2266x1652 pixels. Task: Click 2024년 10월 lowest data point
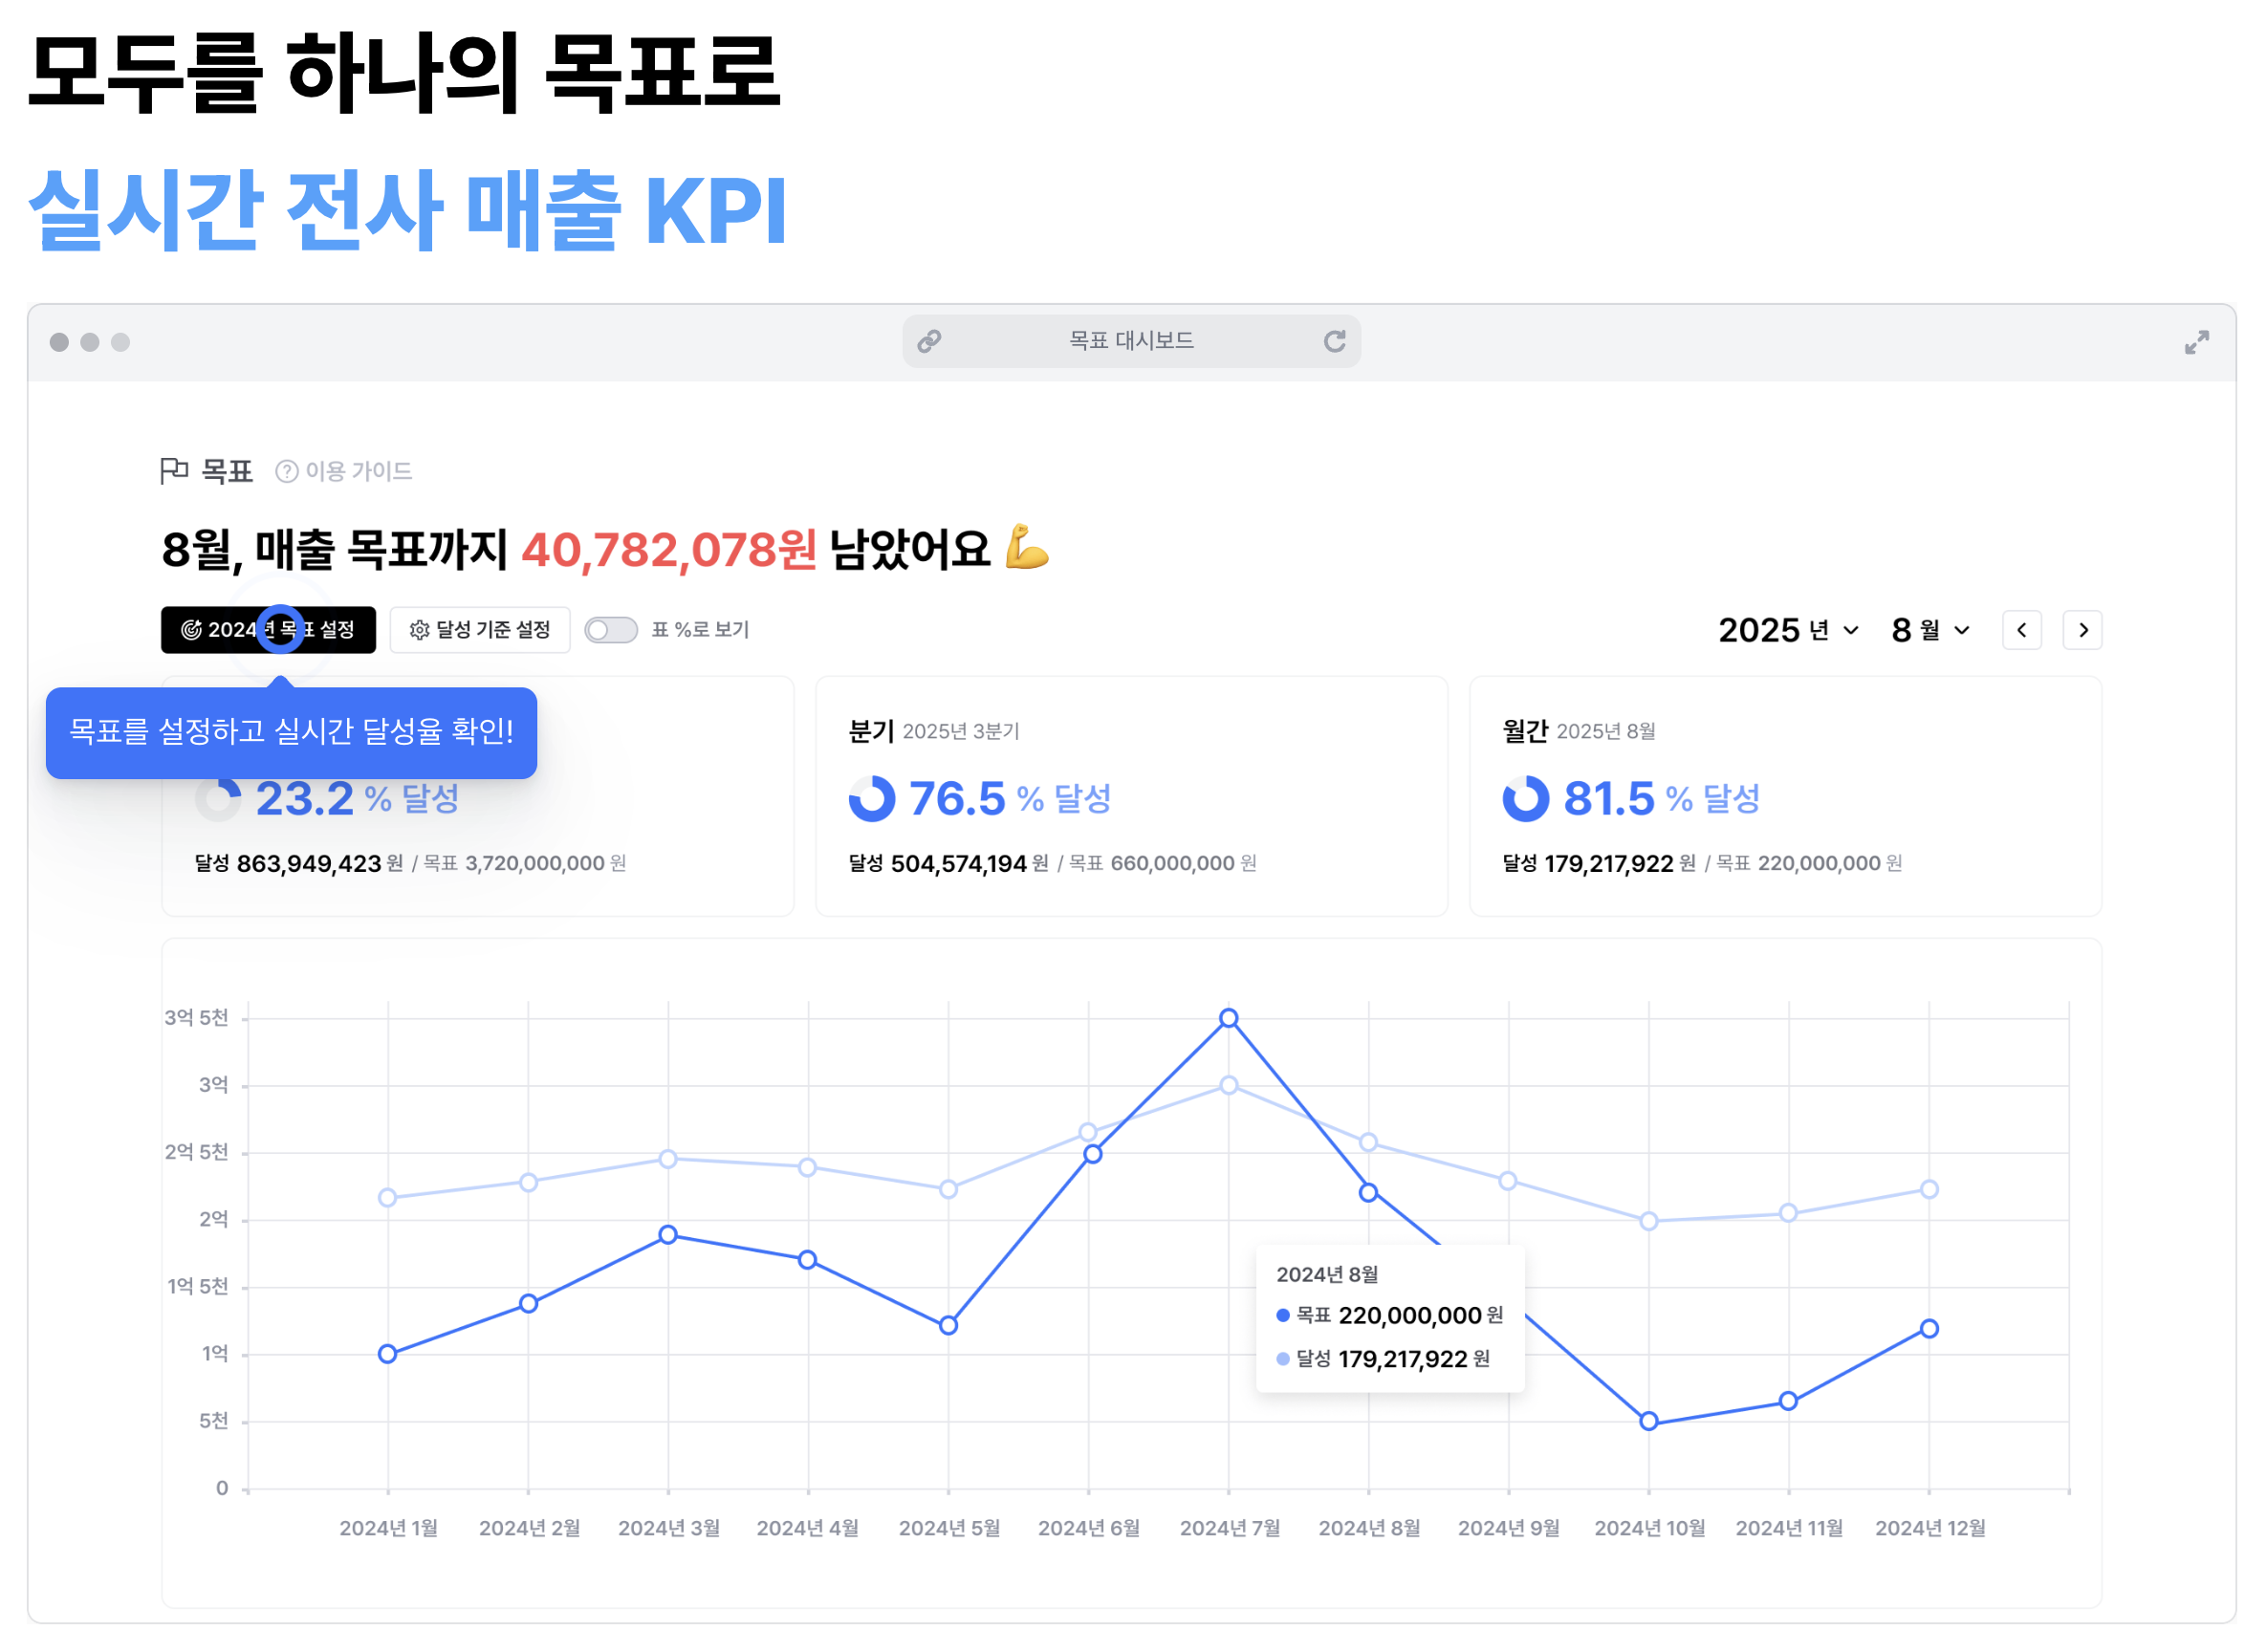coord(1649,1422)
